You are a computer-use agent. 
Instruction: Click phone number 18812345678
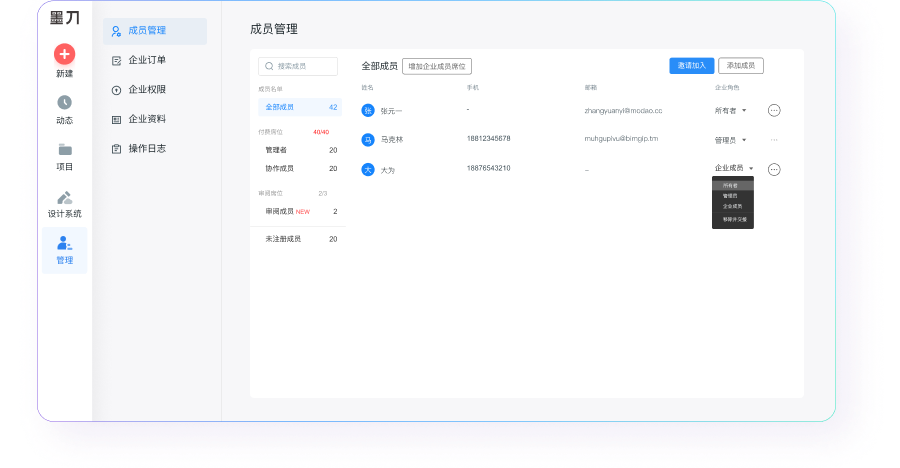click(x=488, y=138)
